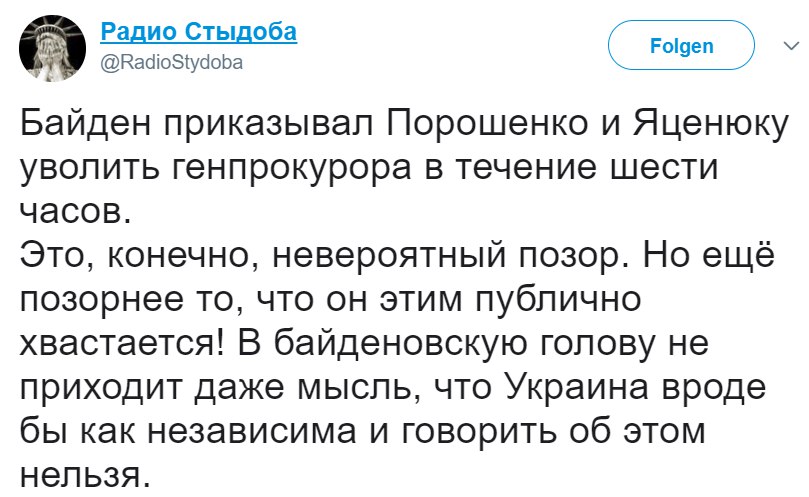Click the word Байден at tweet start

(87, 124)
